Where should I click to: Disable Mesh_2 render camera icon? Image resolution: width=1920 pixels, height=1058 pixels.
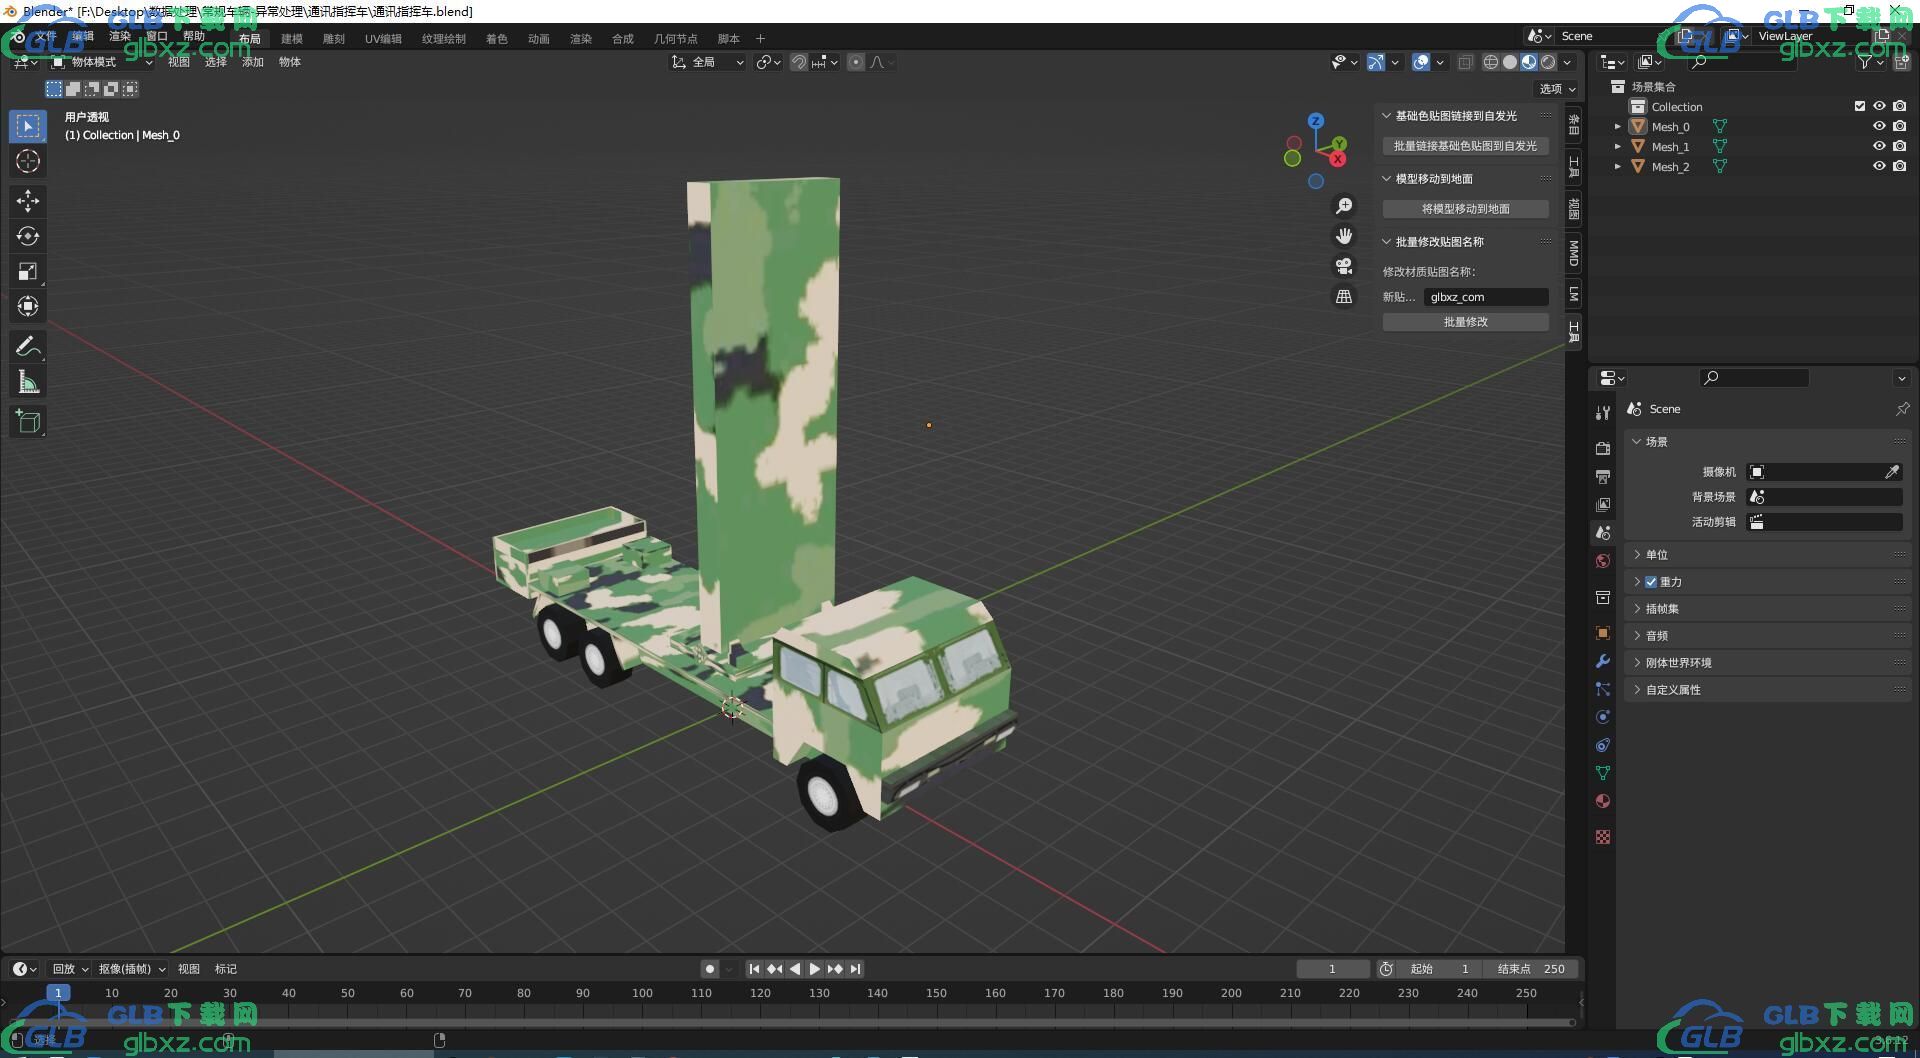coord(1900,166)
